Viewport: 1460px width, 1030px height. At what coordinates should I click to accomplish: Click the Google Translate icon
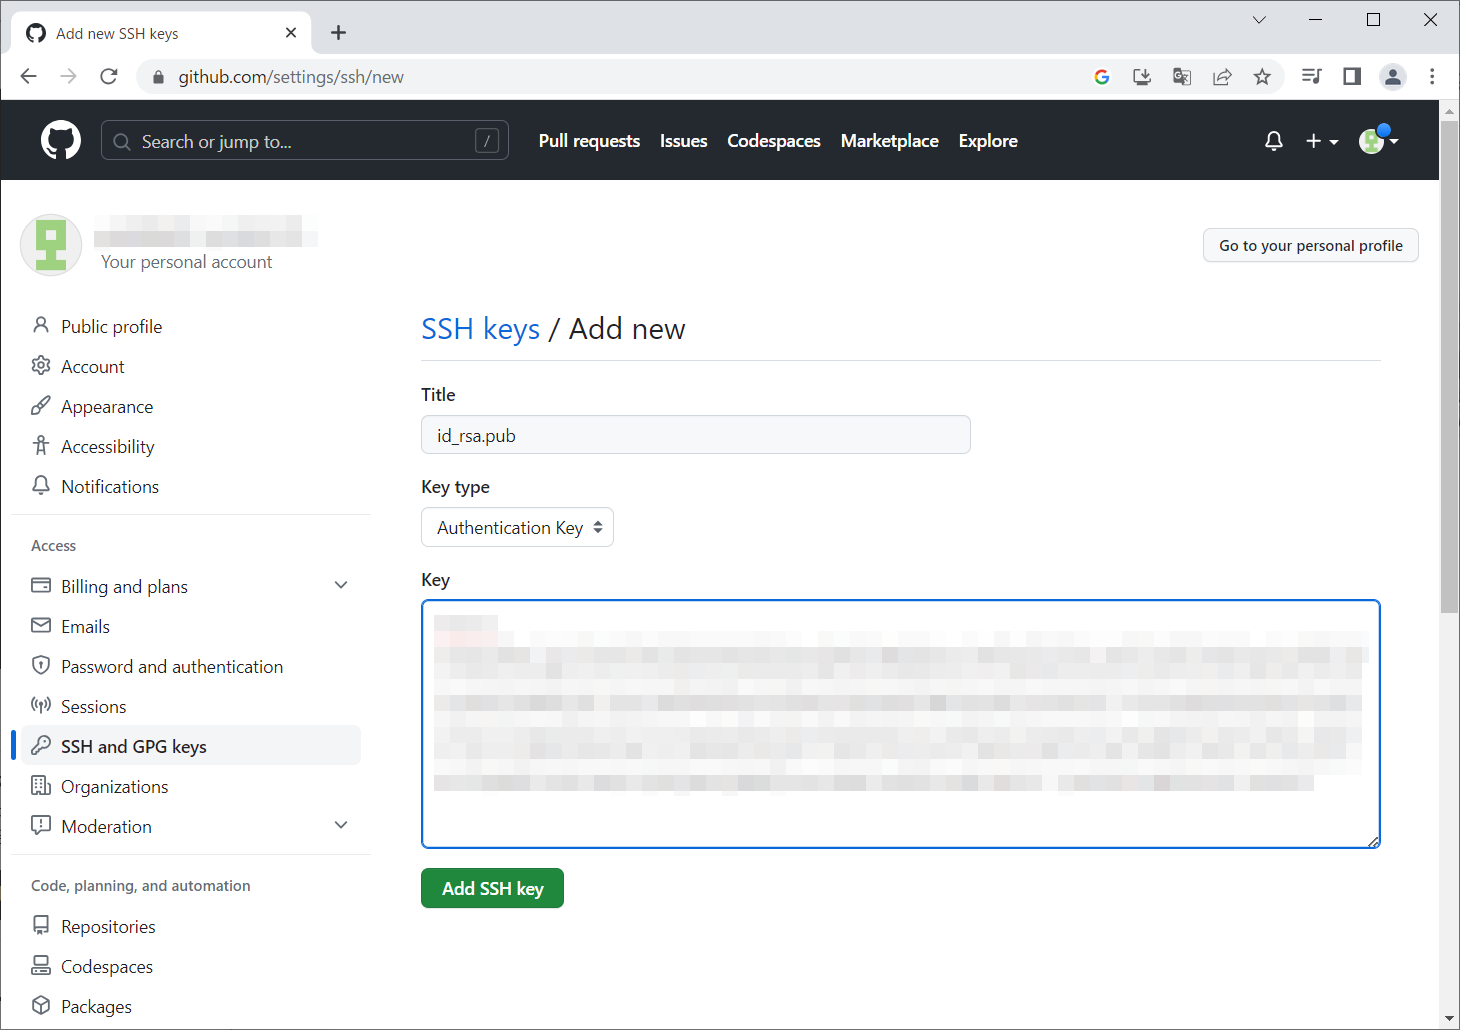click(1182, 77)
